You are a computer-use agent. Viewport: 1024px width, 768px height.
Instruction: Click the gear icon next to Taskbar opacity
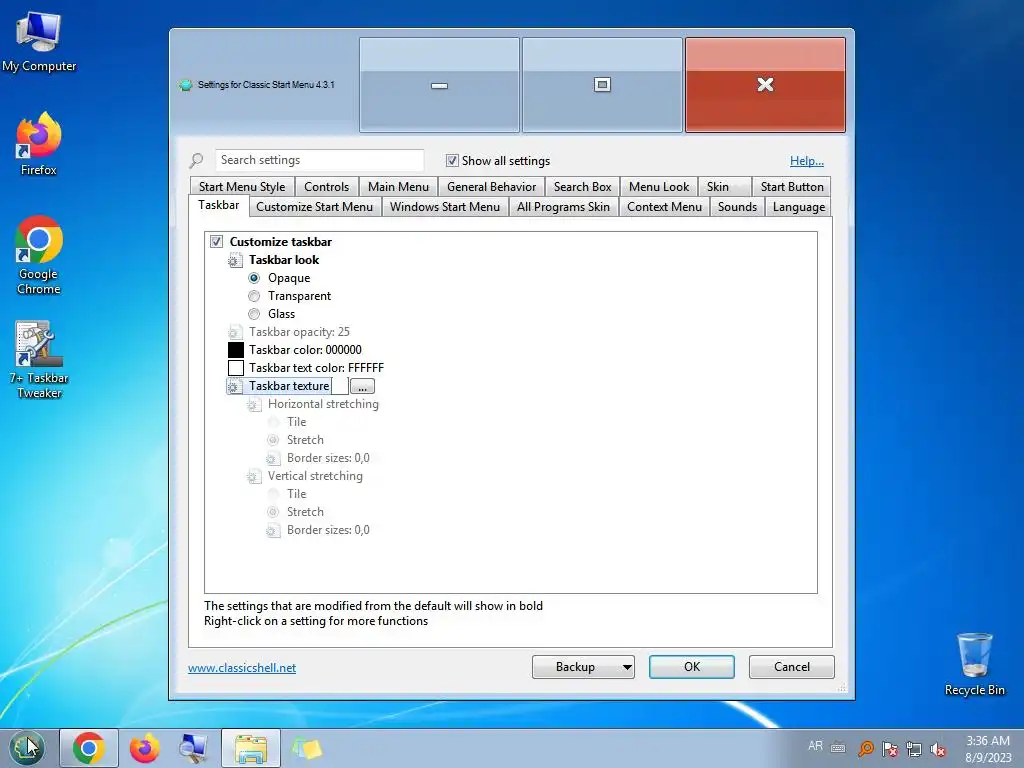(235, 332)
